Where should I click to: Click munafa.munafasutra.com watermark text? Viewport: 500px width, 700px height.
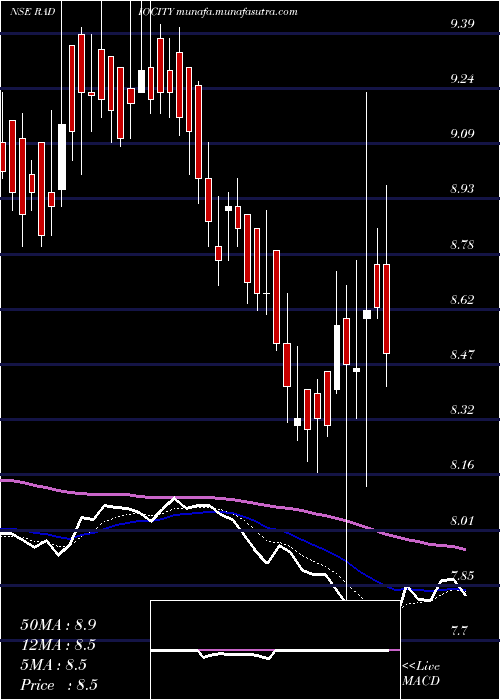pos(237,12)
